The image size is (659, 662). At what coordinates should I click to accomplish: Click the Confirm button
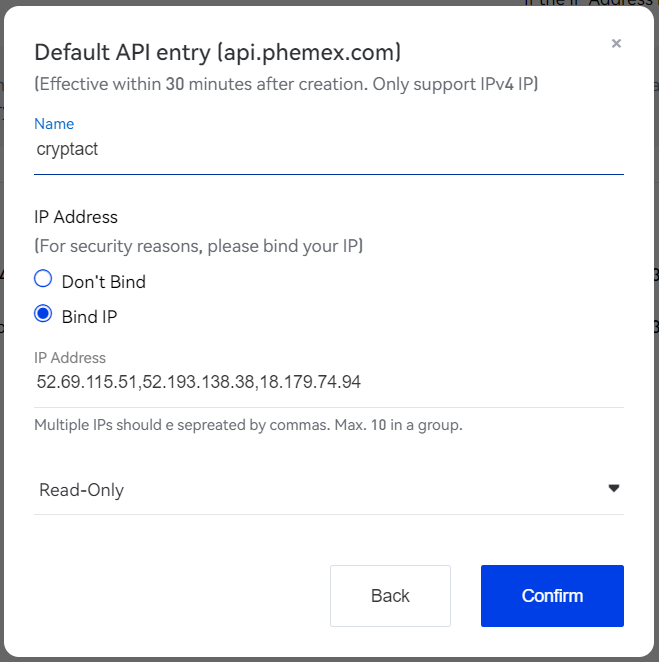[x=552, y=596]
